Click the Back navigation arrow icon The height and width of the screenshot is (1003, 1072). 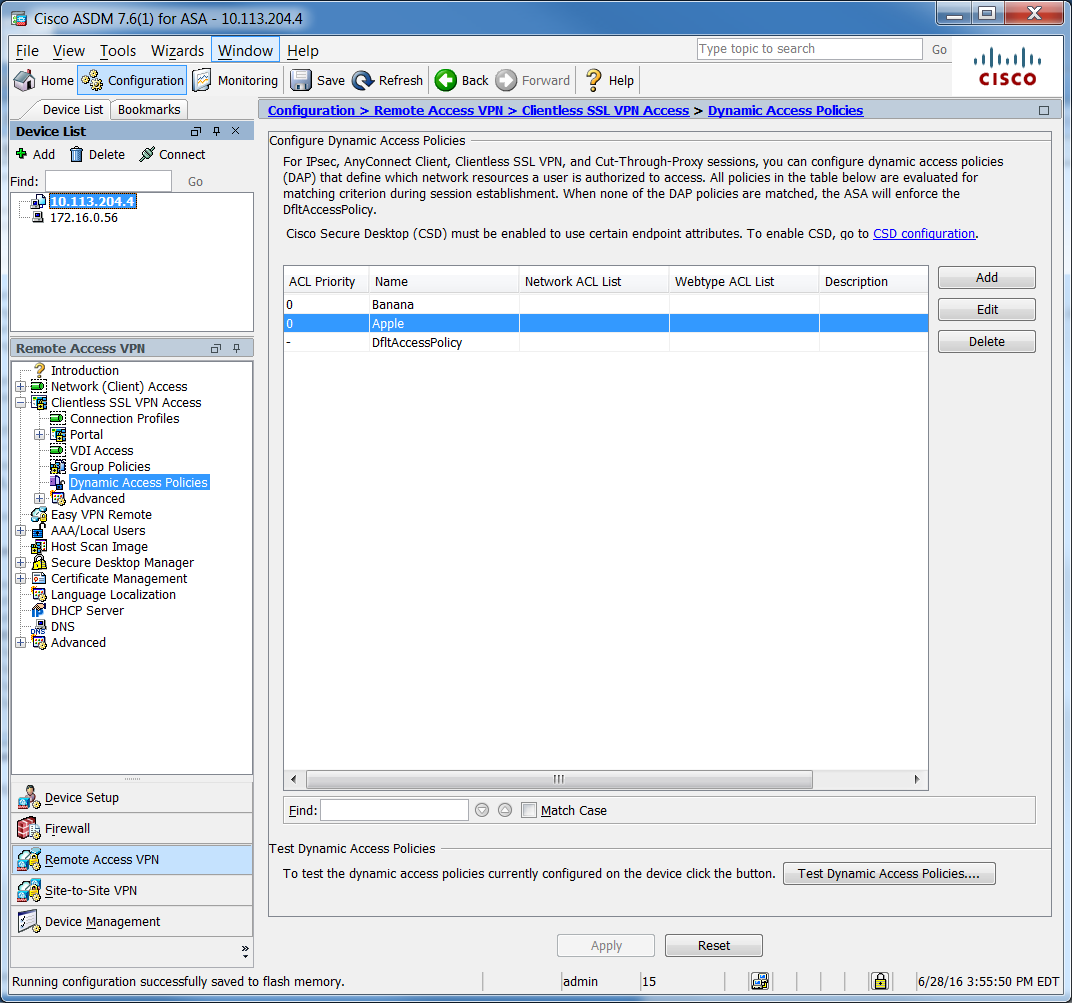(446, 81)
